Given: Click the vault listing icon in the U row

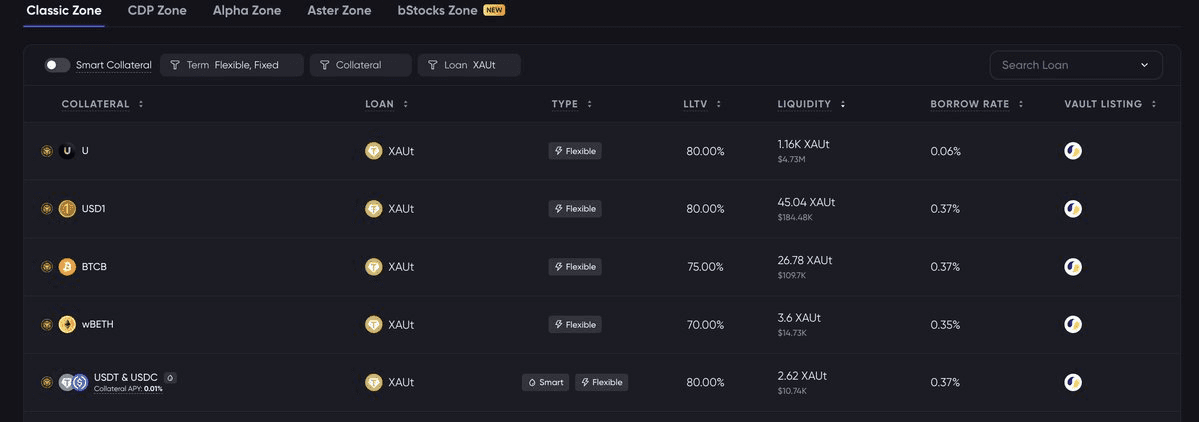Looking at the screenshot, I should [x=1073, y=151].
